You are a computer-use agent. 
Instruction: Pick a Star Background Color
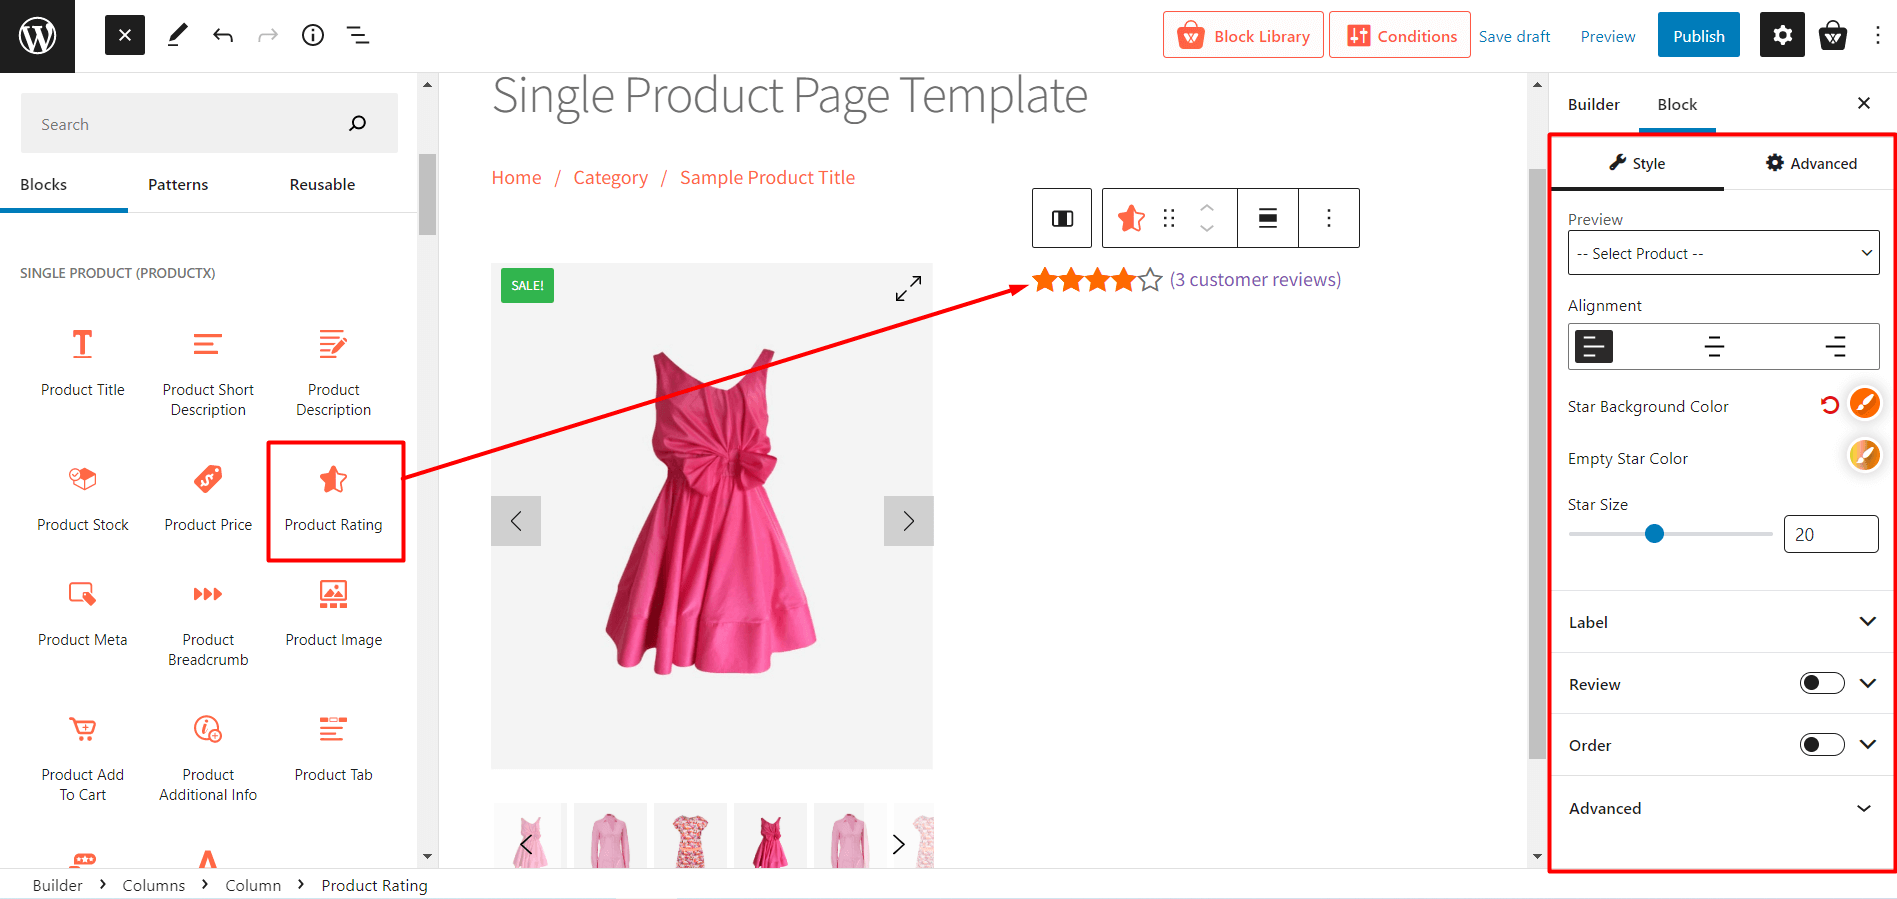coord(1864,403)
